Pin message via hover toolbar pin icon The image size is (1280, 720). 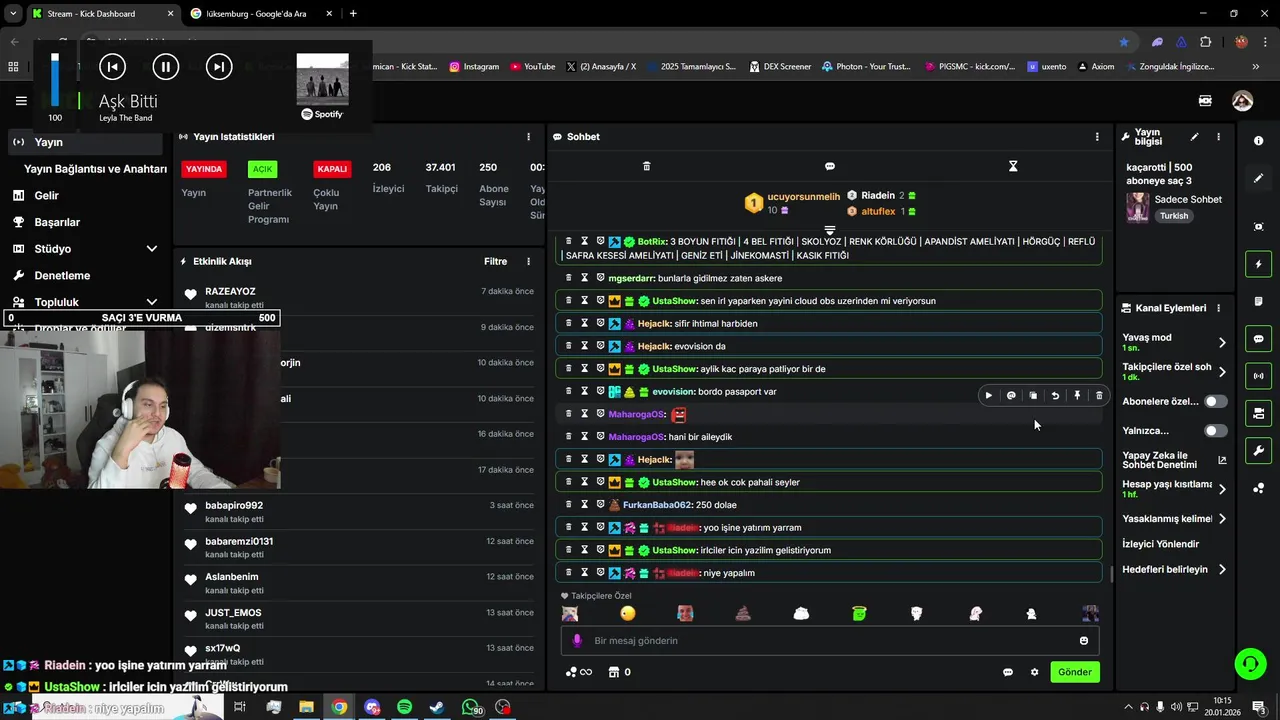pos(1077,395)
